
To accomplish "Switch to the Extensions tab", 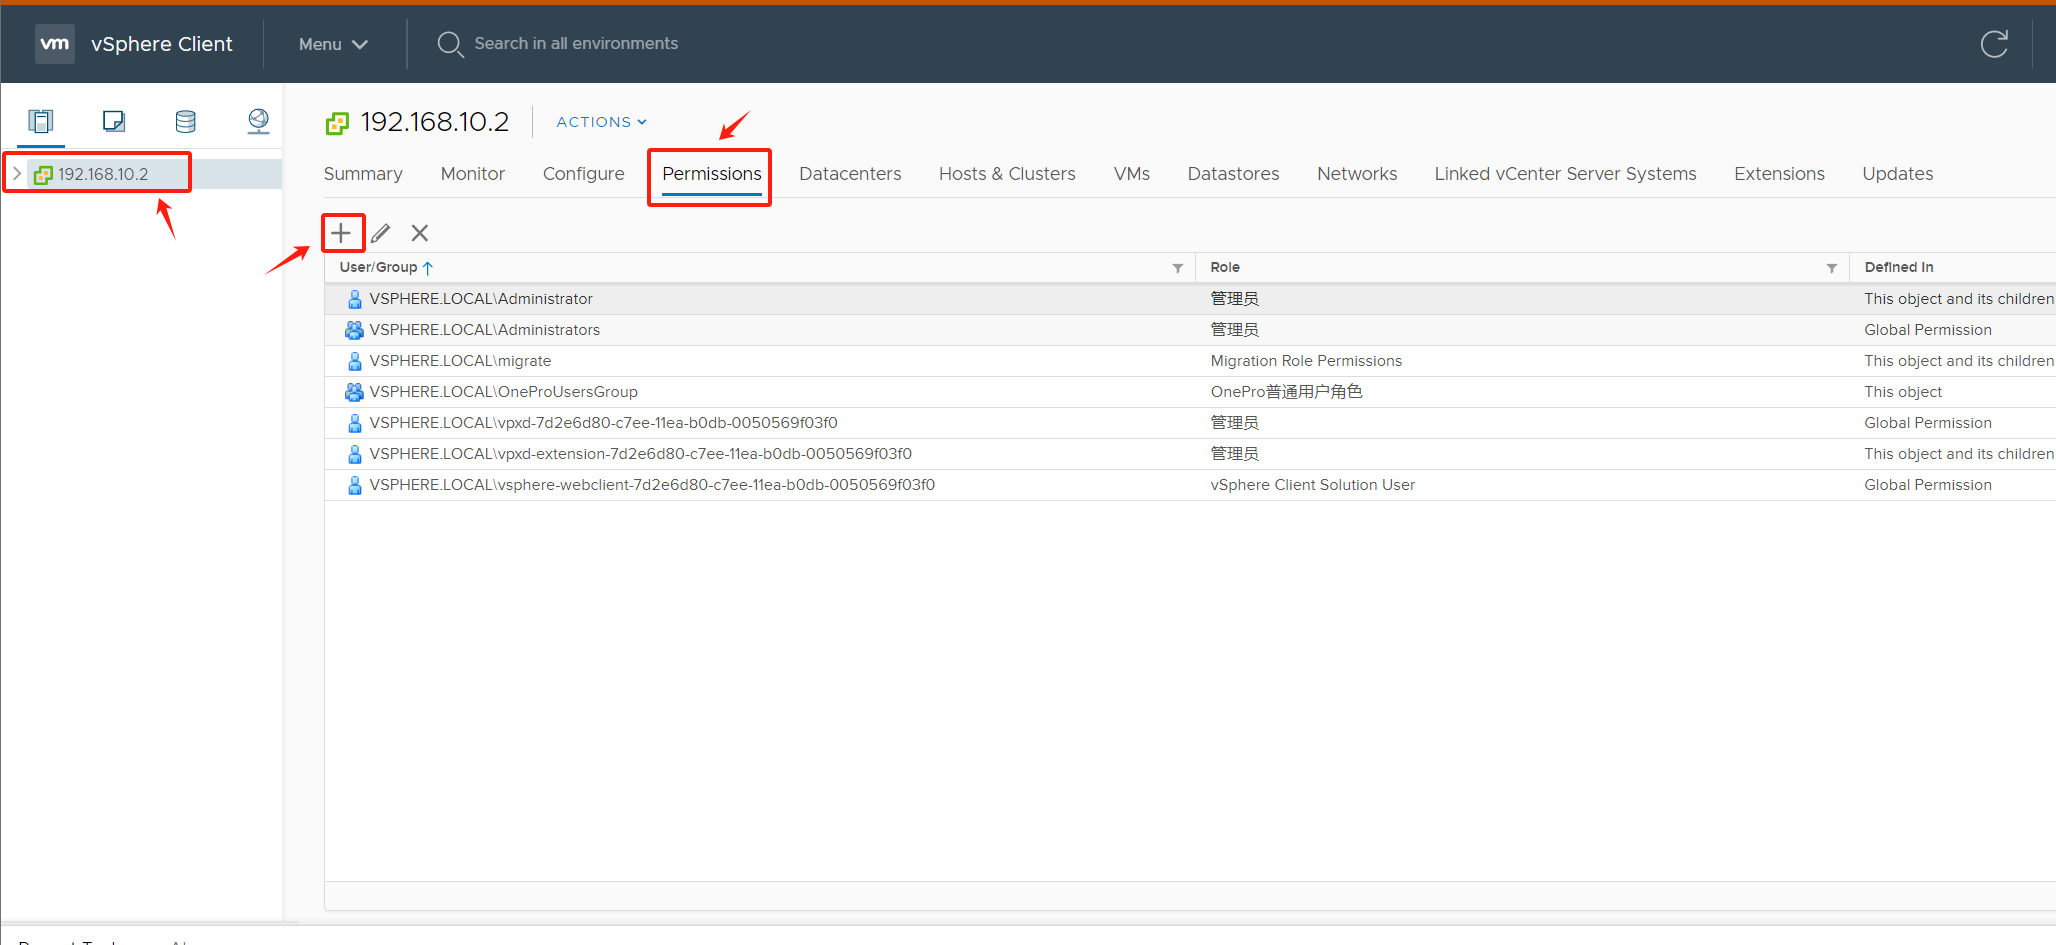I will point(1780,174).
